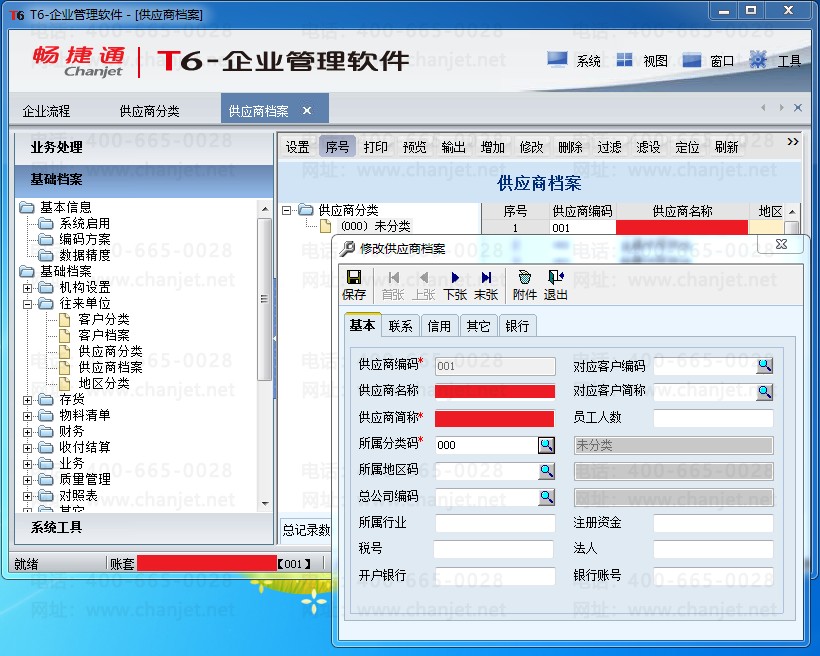
Task: Click the Save (保存) floppy disk icon
Action: (x=354, y=277)
